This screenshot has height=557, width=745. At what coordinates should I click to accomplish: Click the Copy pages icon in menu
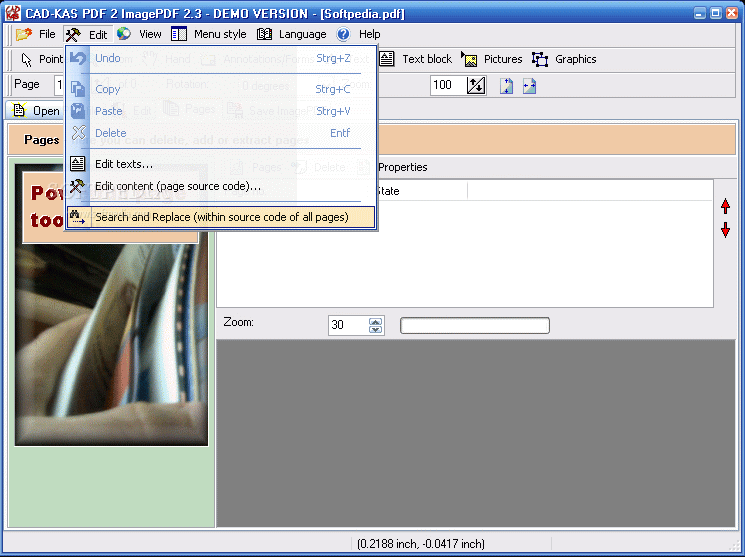78,89
